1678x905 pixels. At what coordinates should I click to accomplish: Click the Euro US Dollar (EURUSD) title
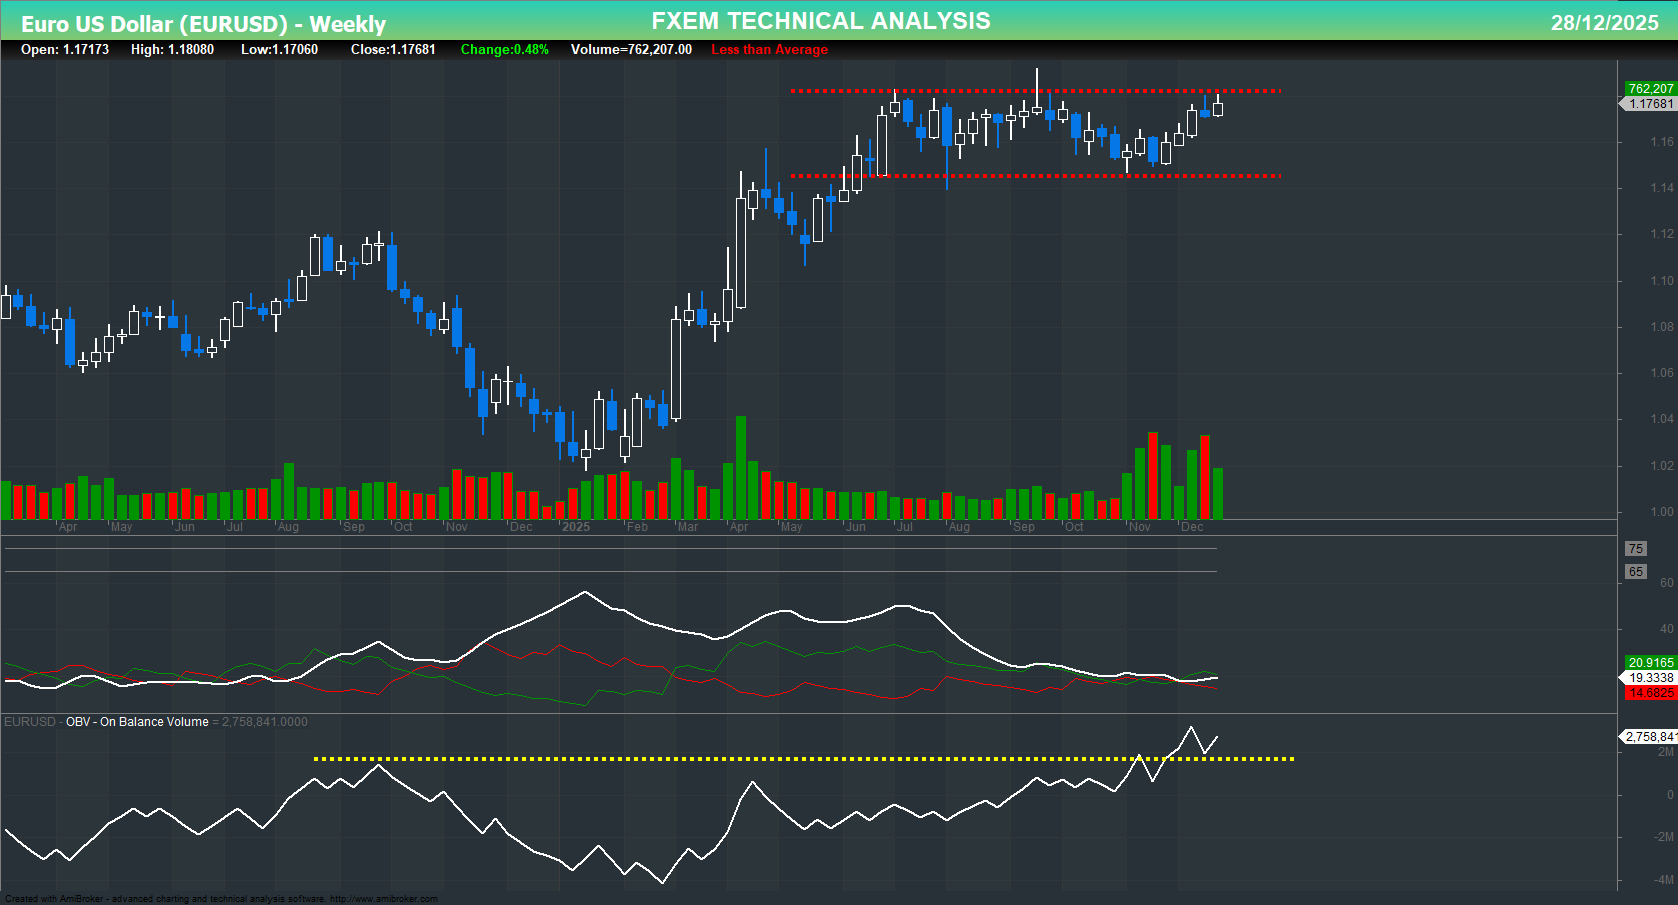point(157,24)
